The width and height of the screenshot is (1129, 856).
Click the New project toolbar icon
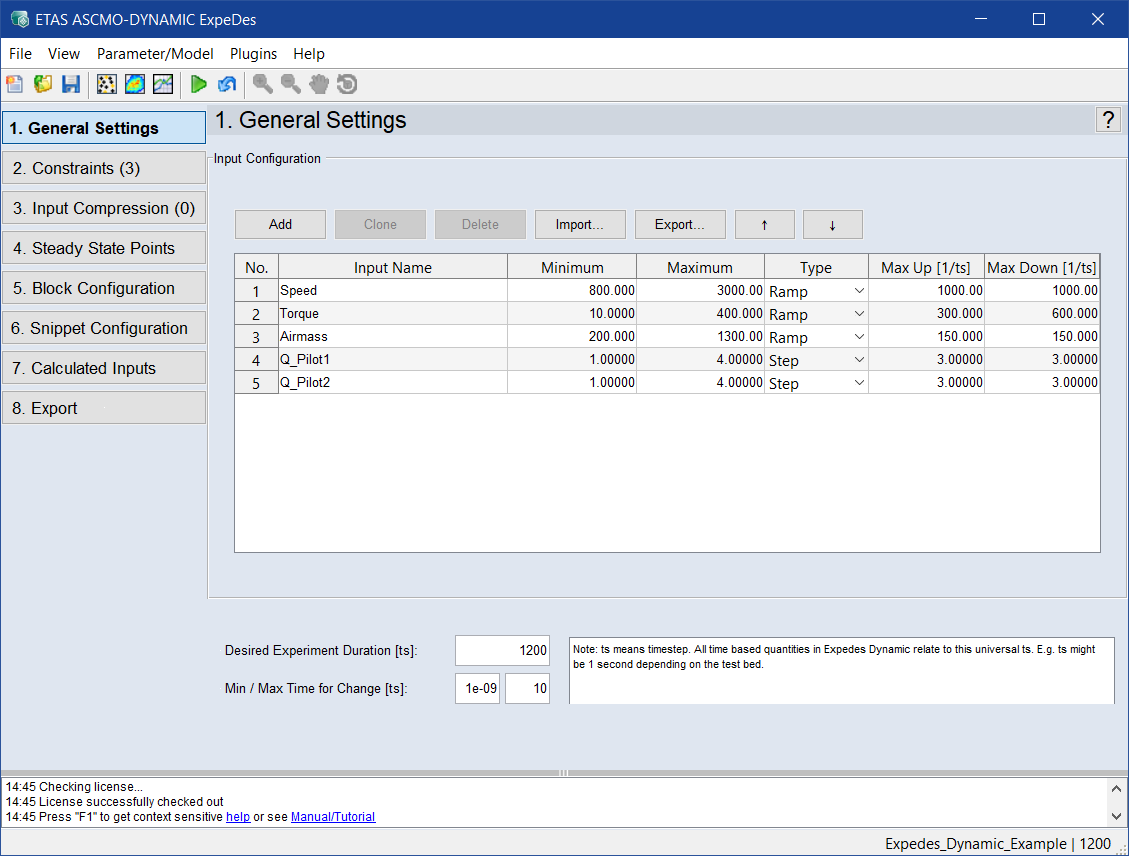pyautogui.click(x=15, y=85)
